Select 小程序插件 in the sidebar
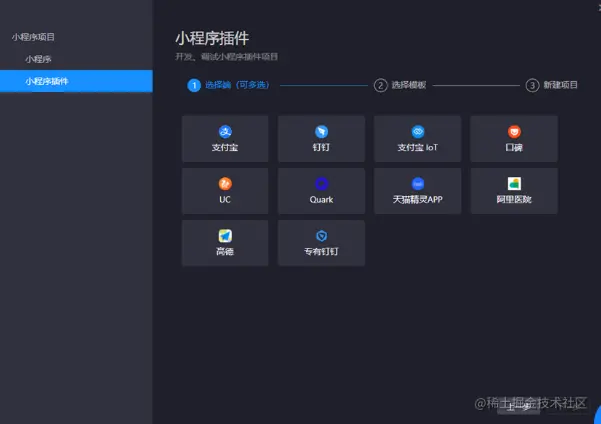Image resolution: width=601 pixels, height=424 pixels. [x=76, y=81]
